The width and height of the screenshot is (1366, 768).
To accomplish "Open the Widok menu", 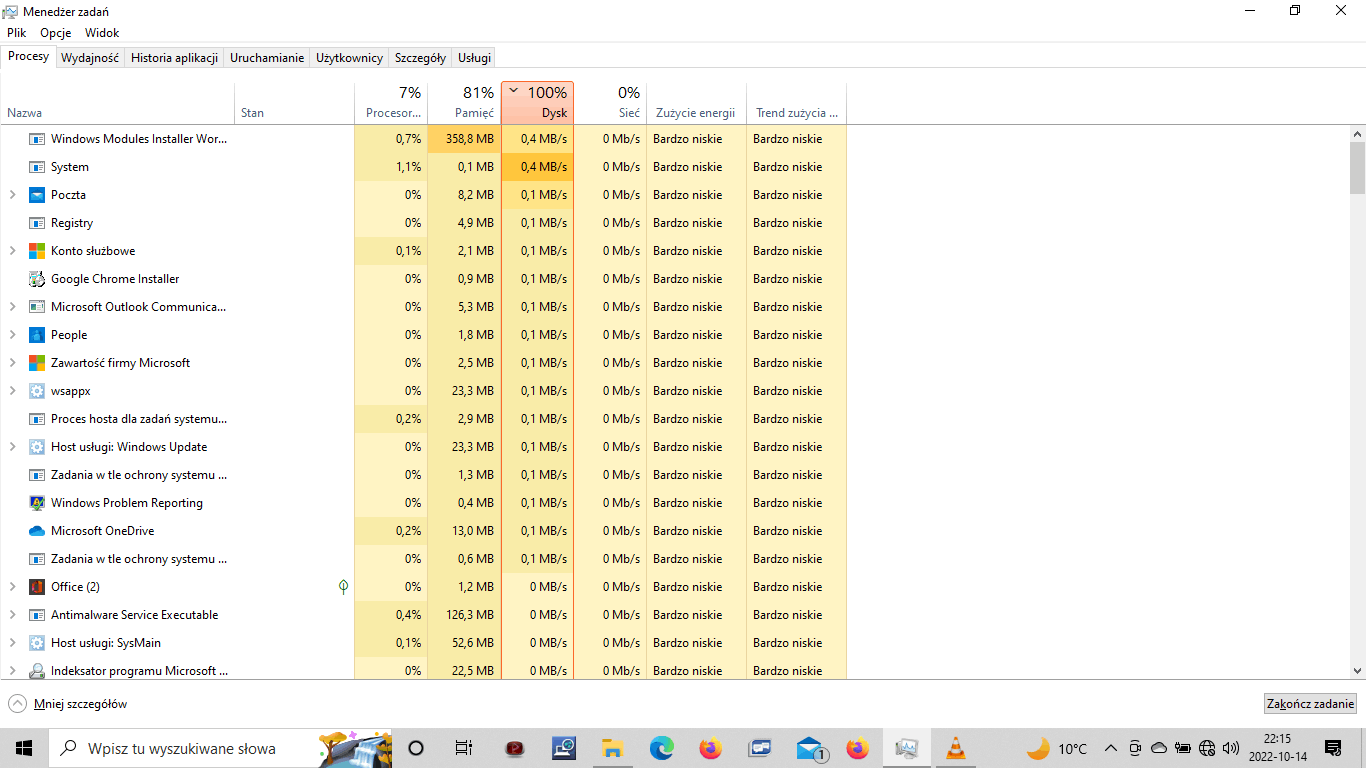I will [x=102, y=33].
